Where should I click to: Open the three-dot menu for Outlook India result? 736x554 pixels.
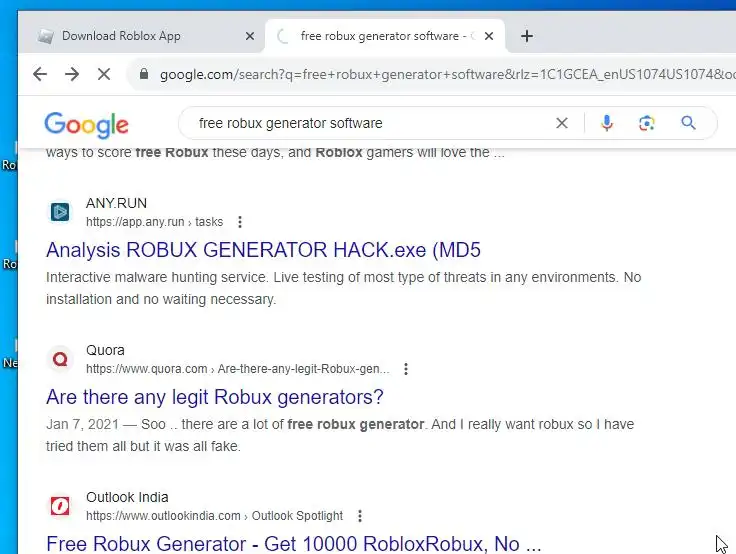pos(360,516)
